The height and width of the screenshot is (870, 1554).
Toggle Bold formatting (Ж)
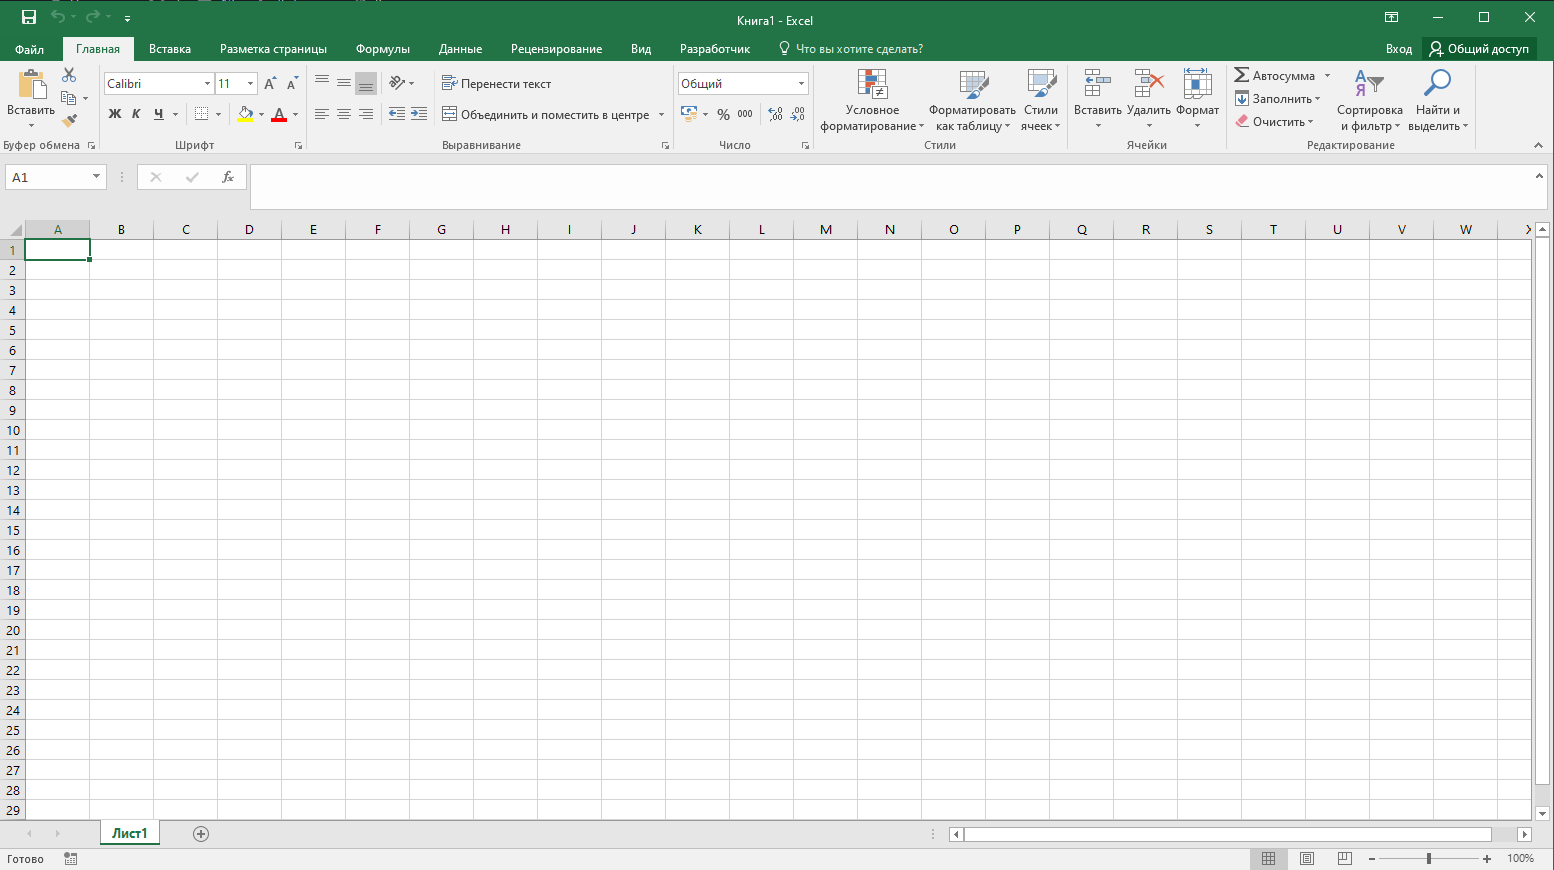[115, 114]
